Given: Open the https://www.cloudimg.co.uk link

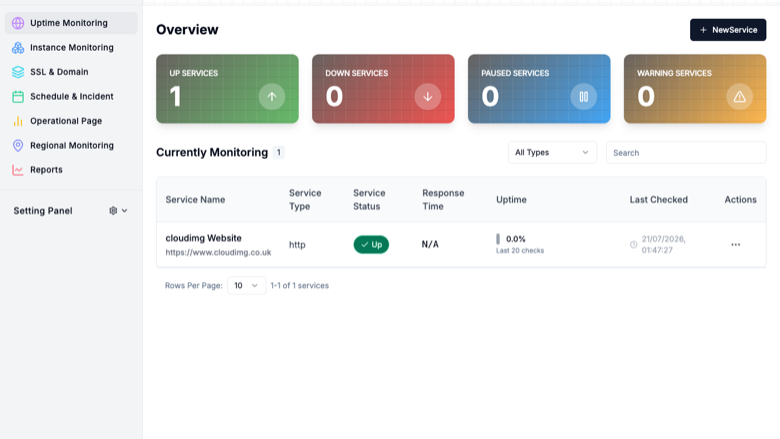Looking at the screenshot, I should (218, 253).
